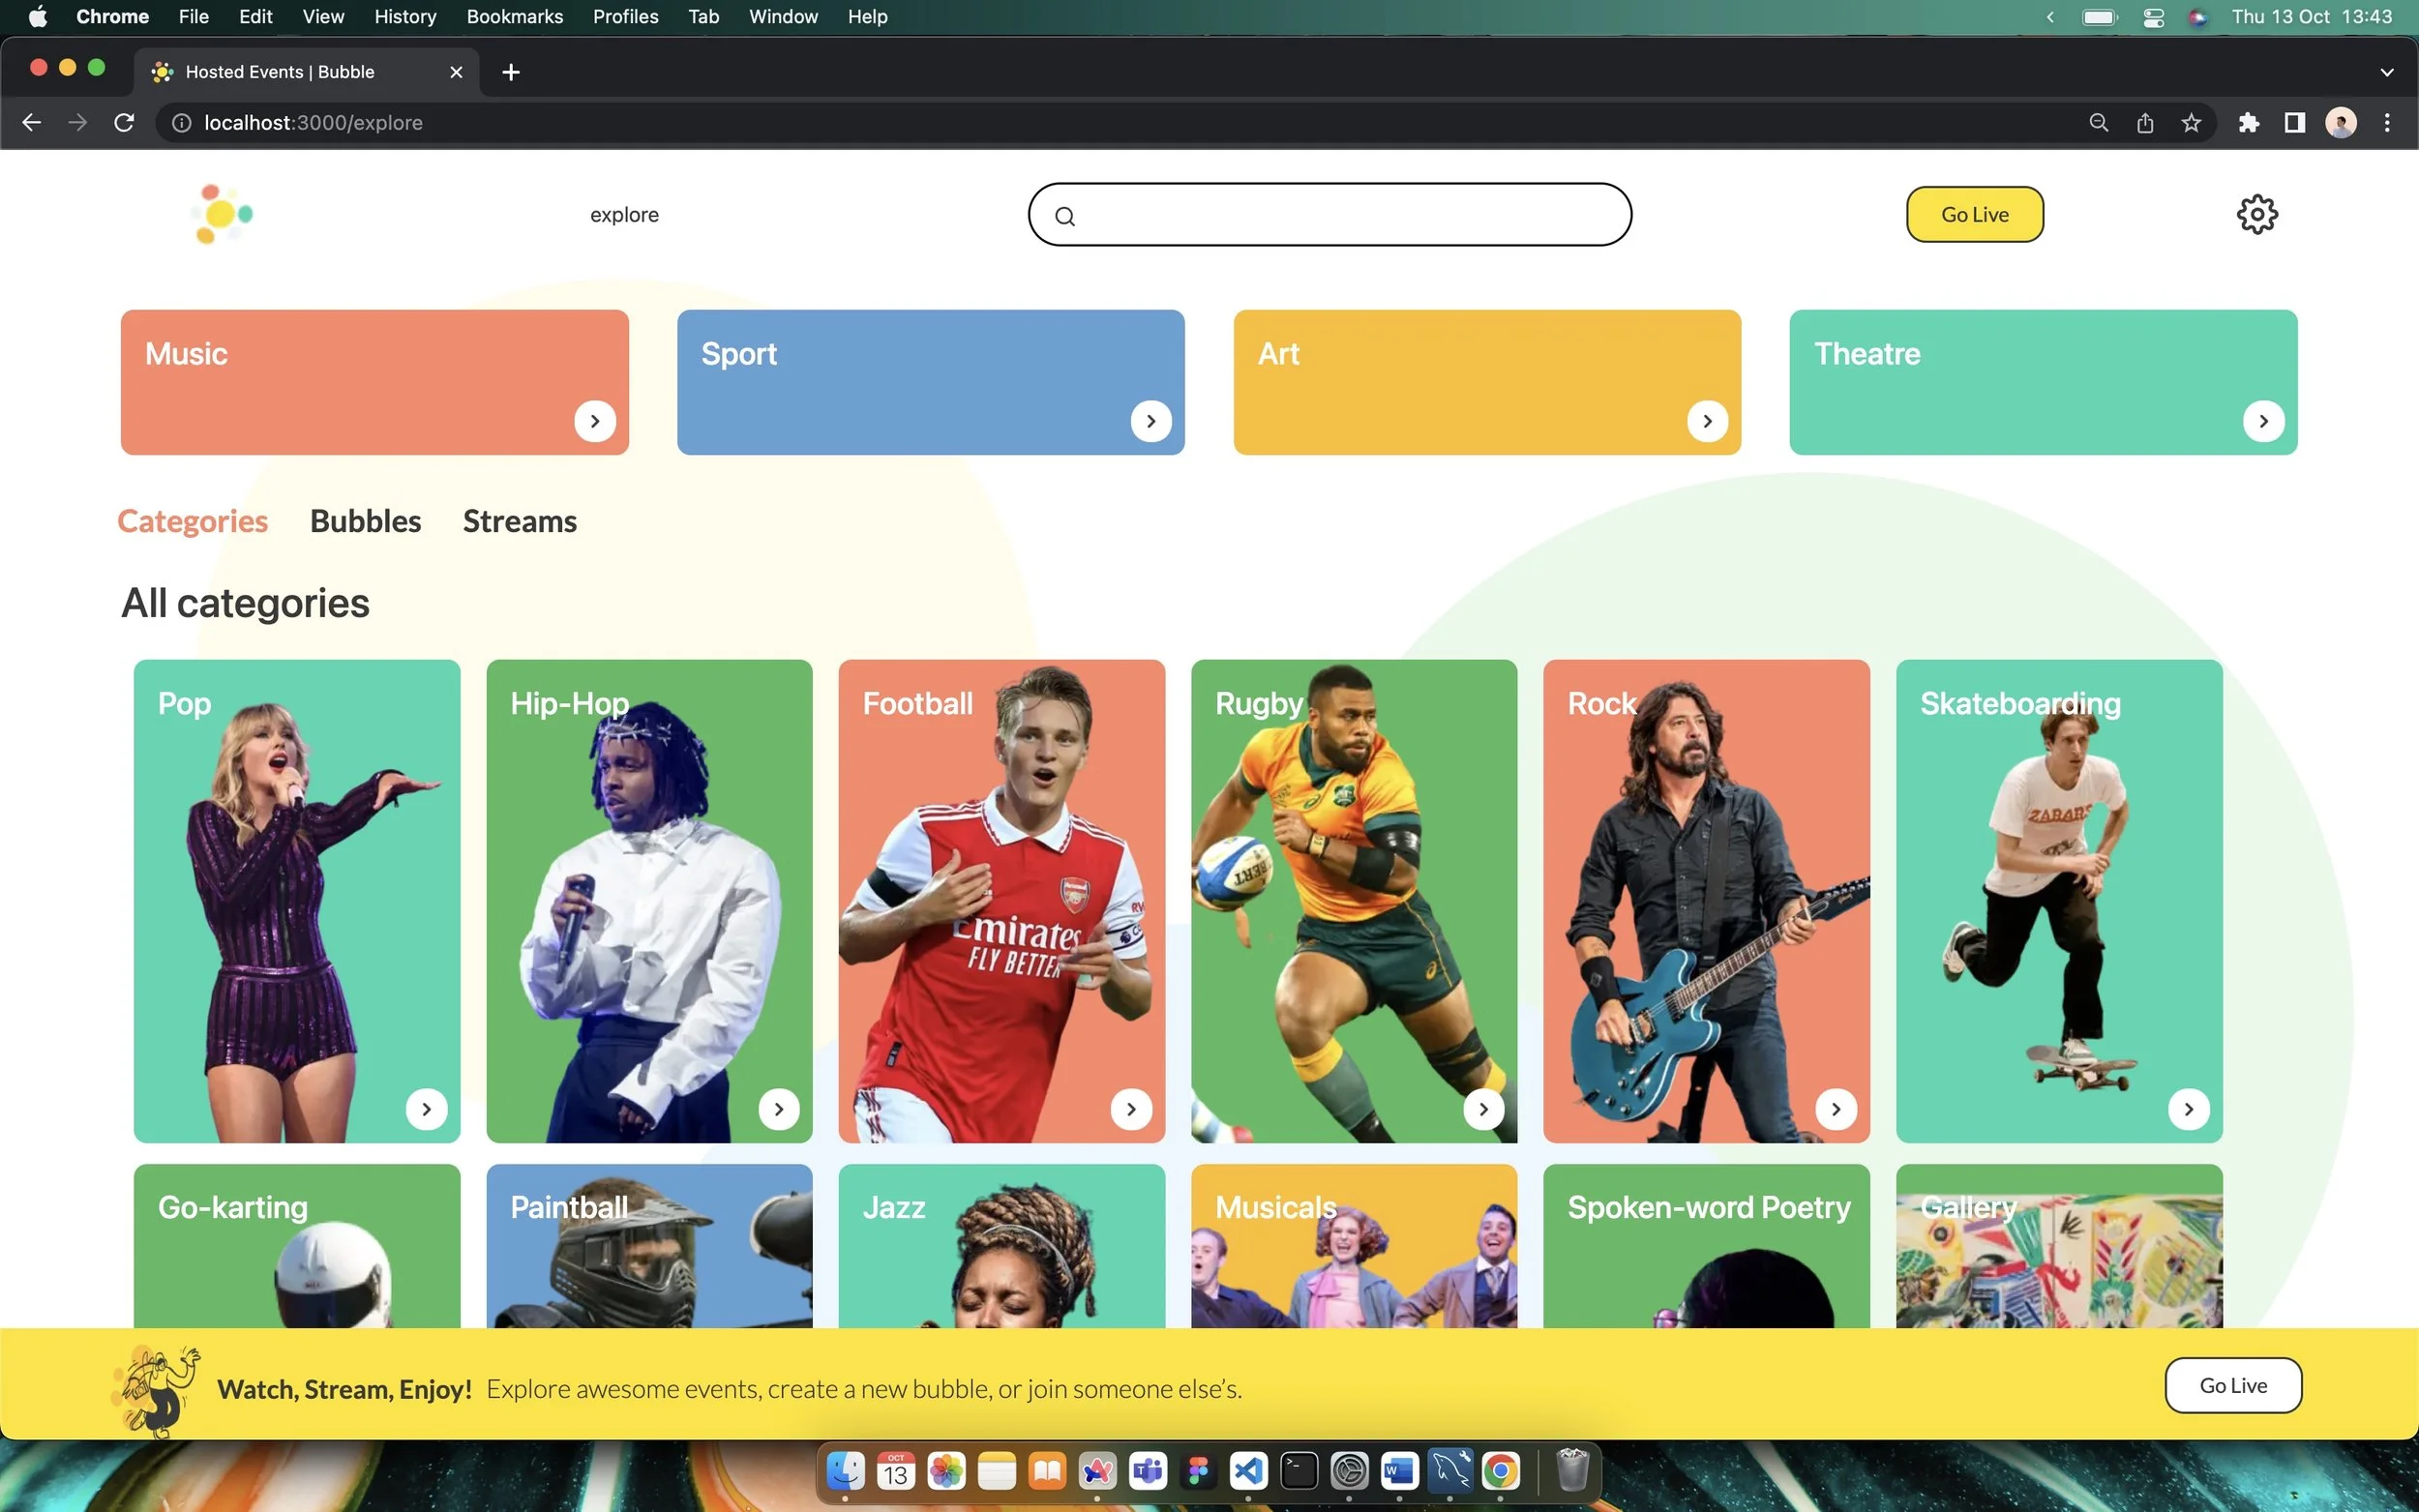Click the Chrome share icon in address bar
Image resolution: width=2419 pixels, height=1512 pixels.
pos(2145,123)
